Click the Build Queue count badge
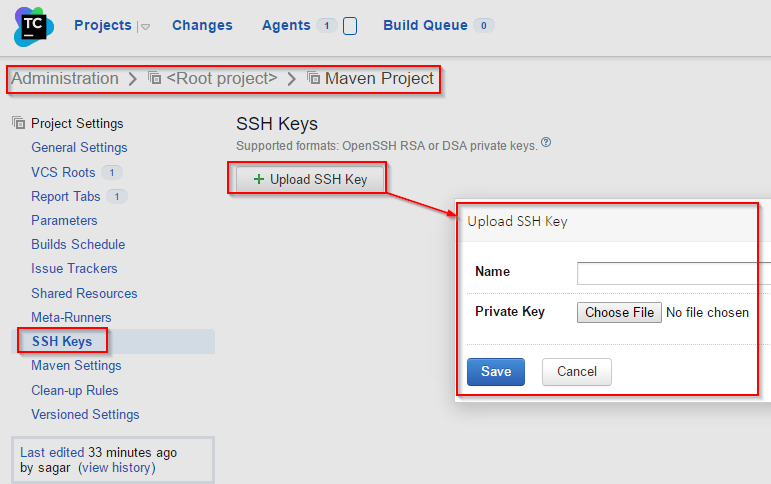 coord(484,26)
